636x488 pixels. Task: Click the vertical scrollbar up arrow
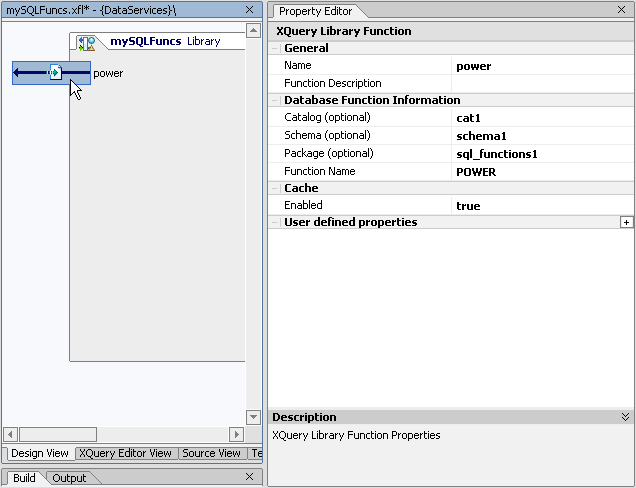pos(254,30)
